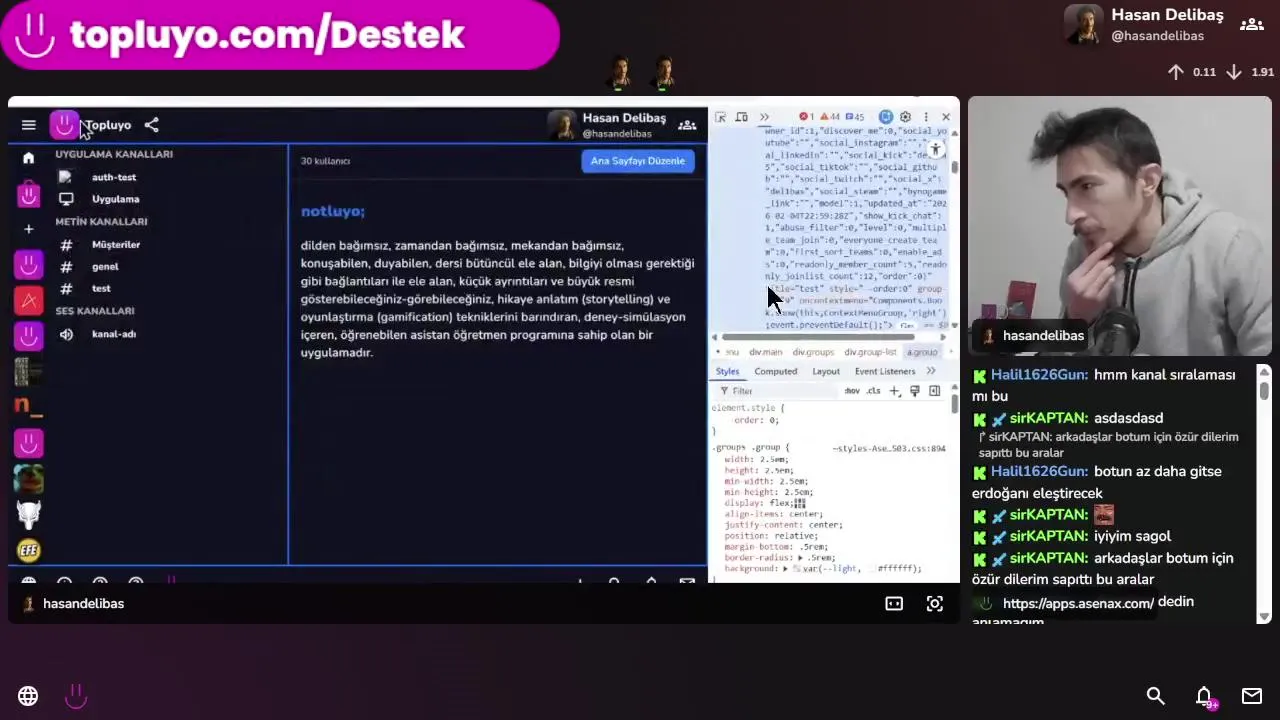Click the blue issues count badge
The width and height of the screenshot is (1280, 720).
point(854,117)
